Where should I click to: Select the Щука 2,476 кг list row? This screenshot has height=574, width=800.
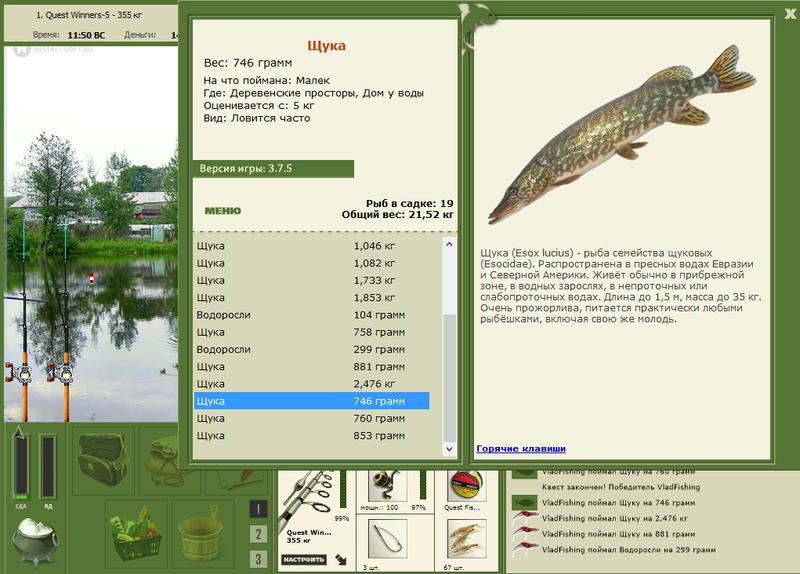[311, 384]
